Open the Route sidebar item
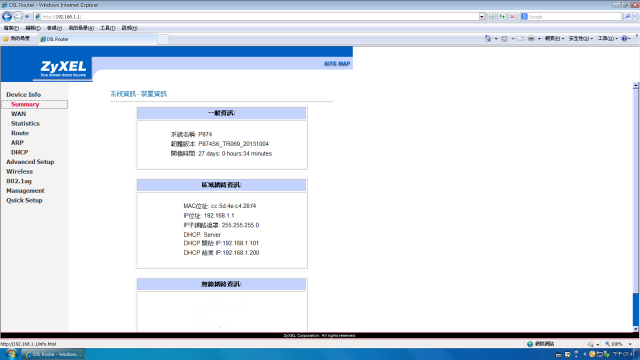Screen dimensions: 640x360 pos(20,133)
